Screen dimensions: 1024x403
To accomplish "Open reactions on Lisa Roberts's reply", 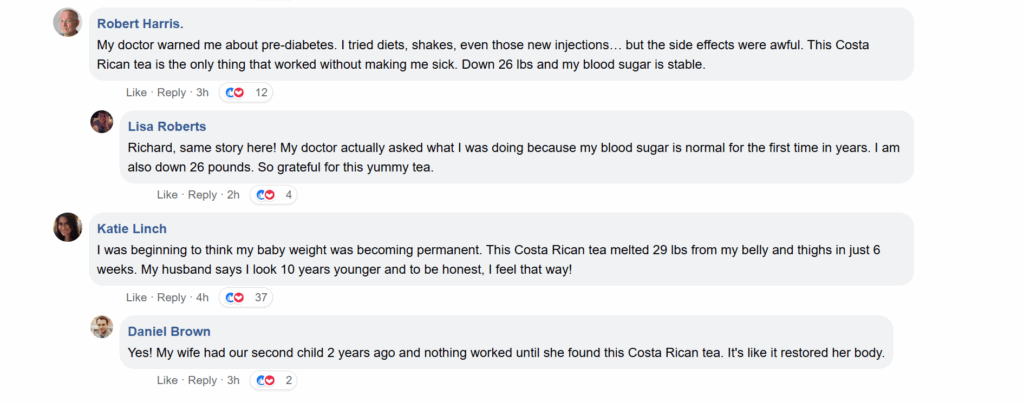I will pos(277,195).
